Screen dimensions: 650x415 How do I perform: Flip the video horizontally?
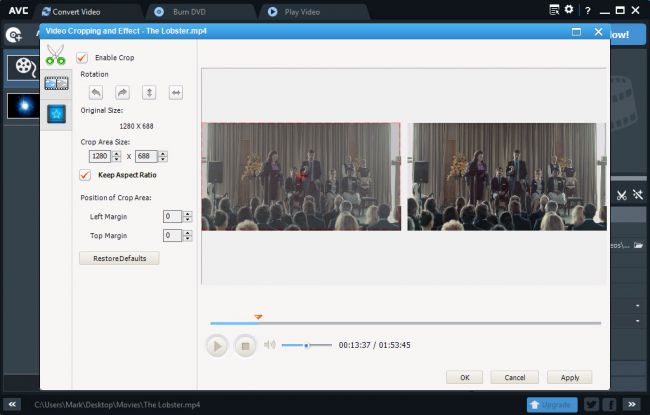click(176, 92)
